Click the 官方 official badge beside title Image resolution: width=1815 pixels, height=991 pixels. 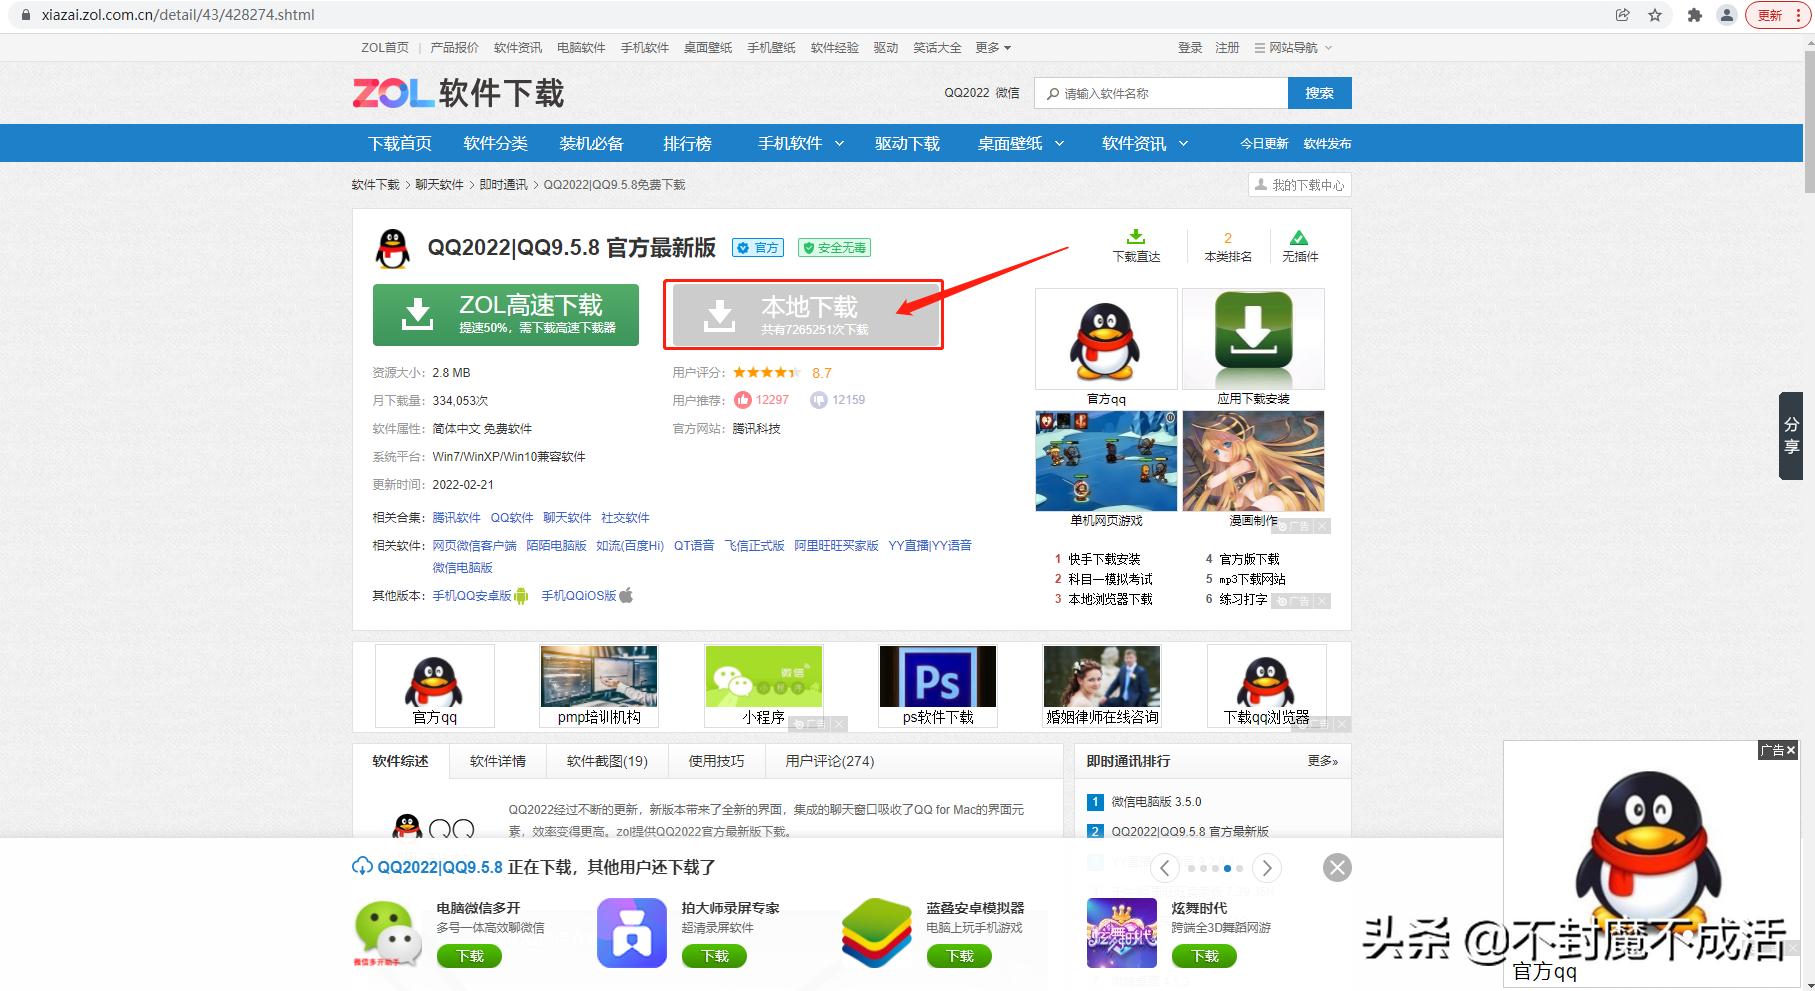tap(757, 247)
